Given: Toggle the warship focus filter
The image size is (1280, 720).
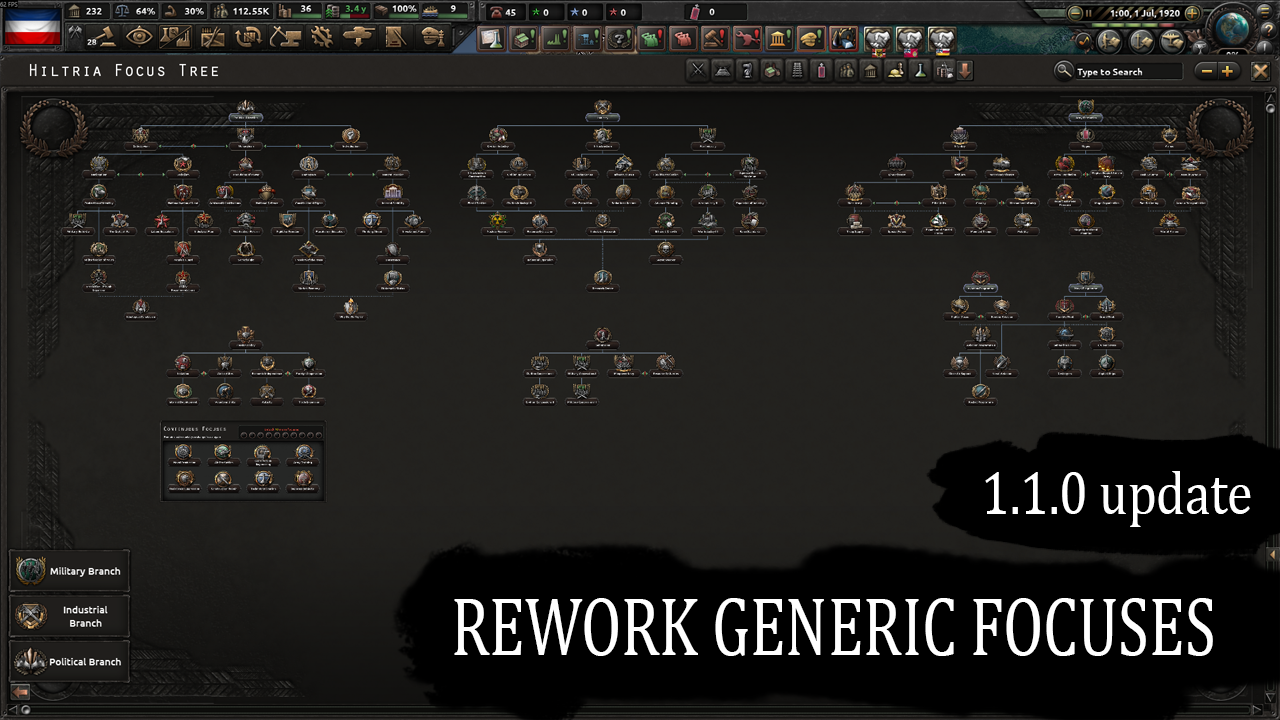Looking at the screenshot, I should tap(722, 71).
